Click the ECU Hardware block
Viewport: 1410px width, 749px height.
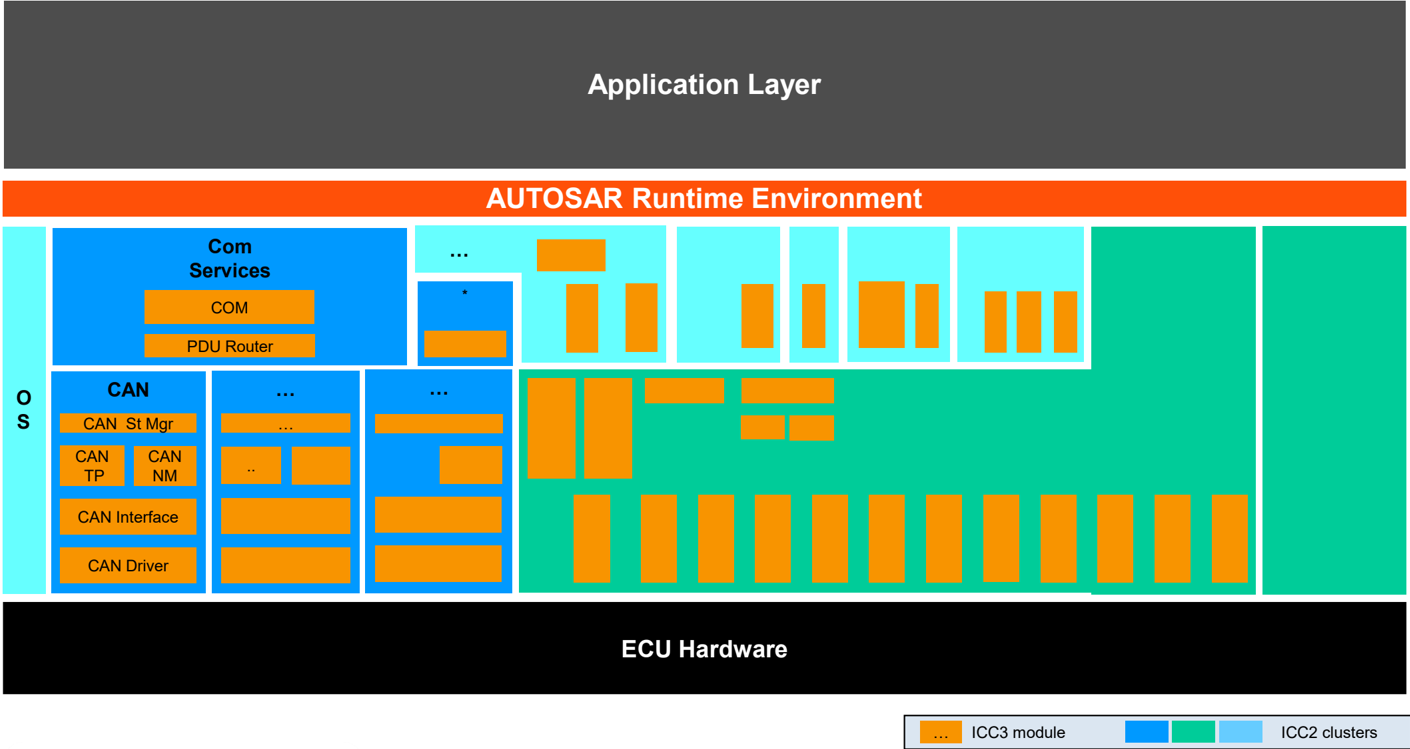[704, 648]
